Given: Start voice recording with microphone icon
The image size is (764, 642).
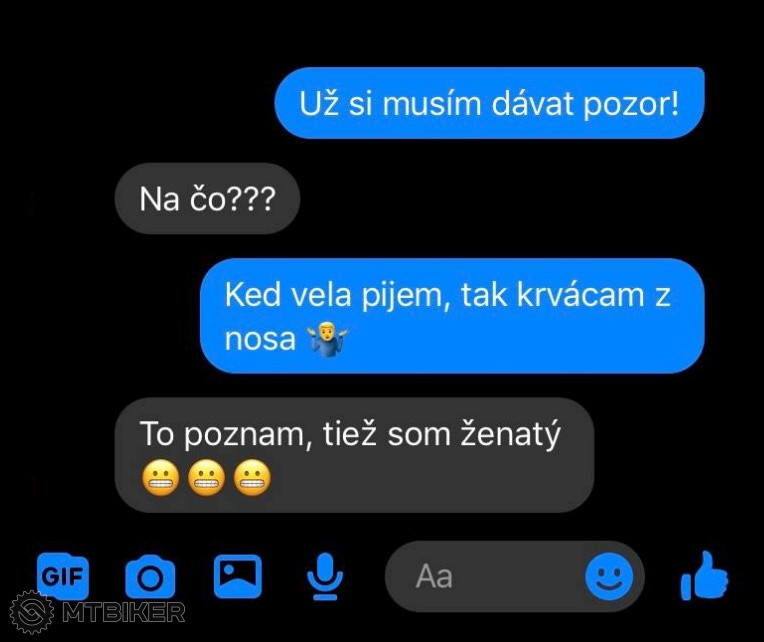Looking at the screenshot, I should 325,577.
